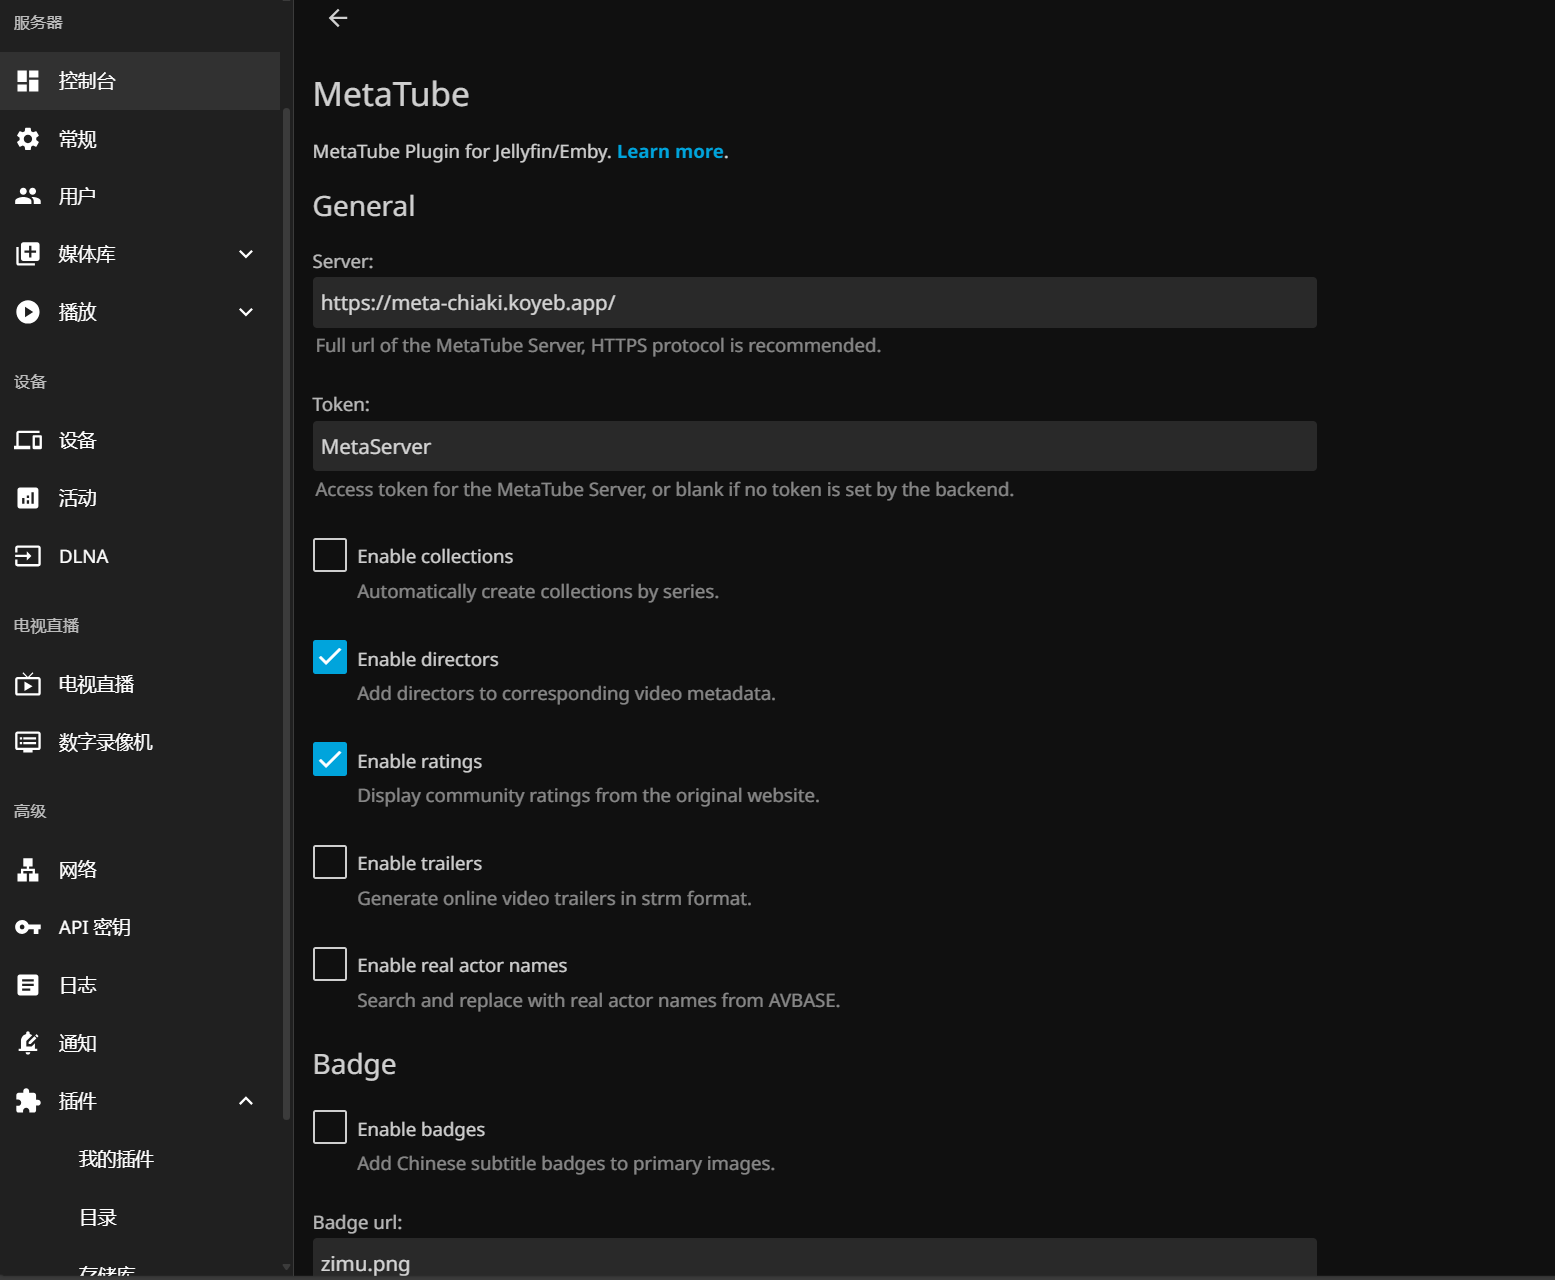Viewport: 1555px width, 1280px height.
Task: Check Enable badges checkbox
Action: point(330,1127)
